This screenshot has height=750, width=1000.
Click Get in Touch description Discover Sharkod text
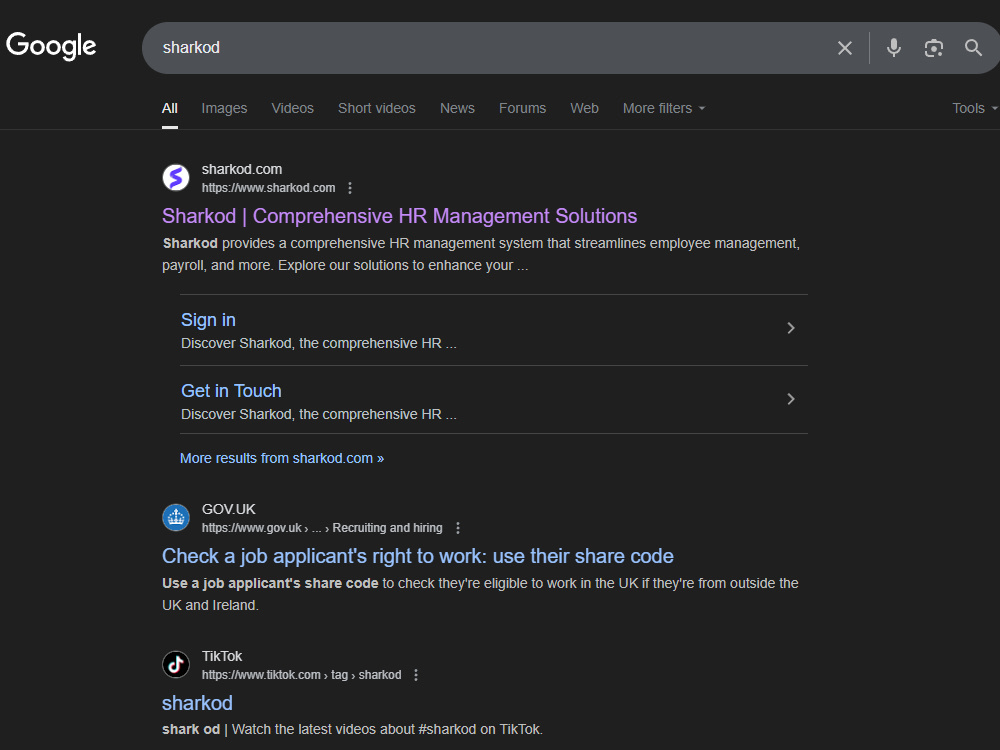319,415
